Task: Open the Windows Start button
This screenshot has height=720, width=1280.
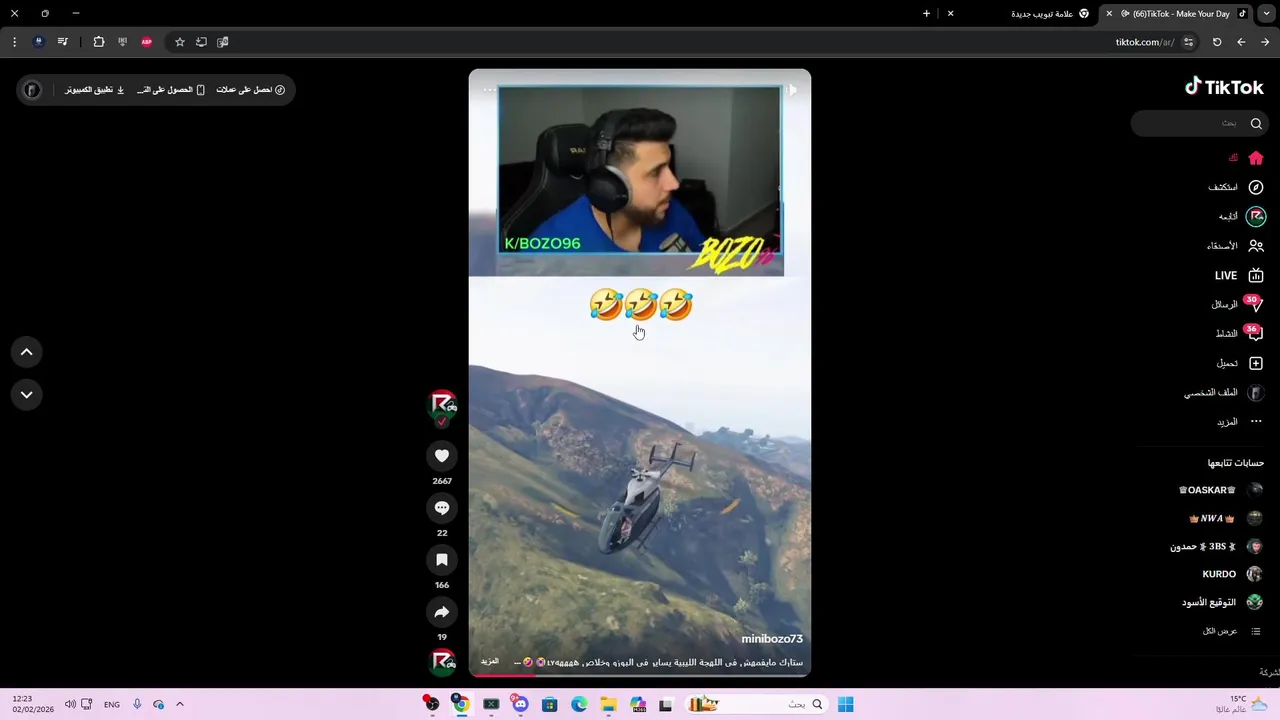Action: coord(846,704)
